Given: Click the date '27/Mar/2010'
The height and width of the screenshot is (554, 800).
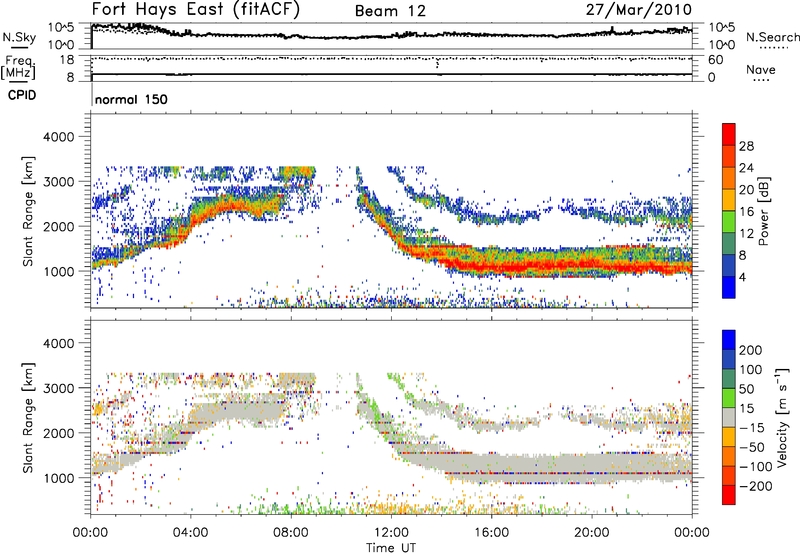Looking at the screenshot, I should coord(638,10).
